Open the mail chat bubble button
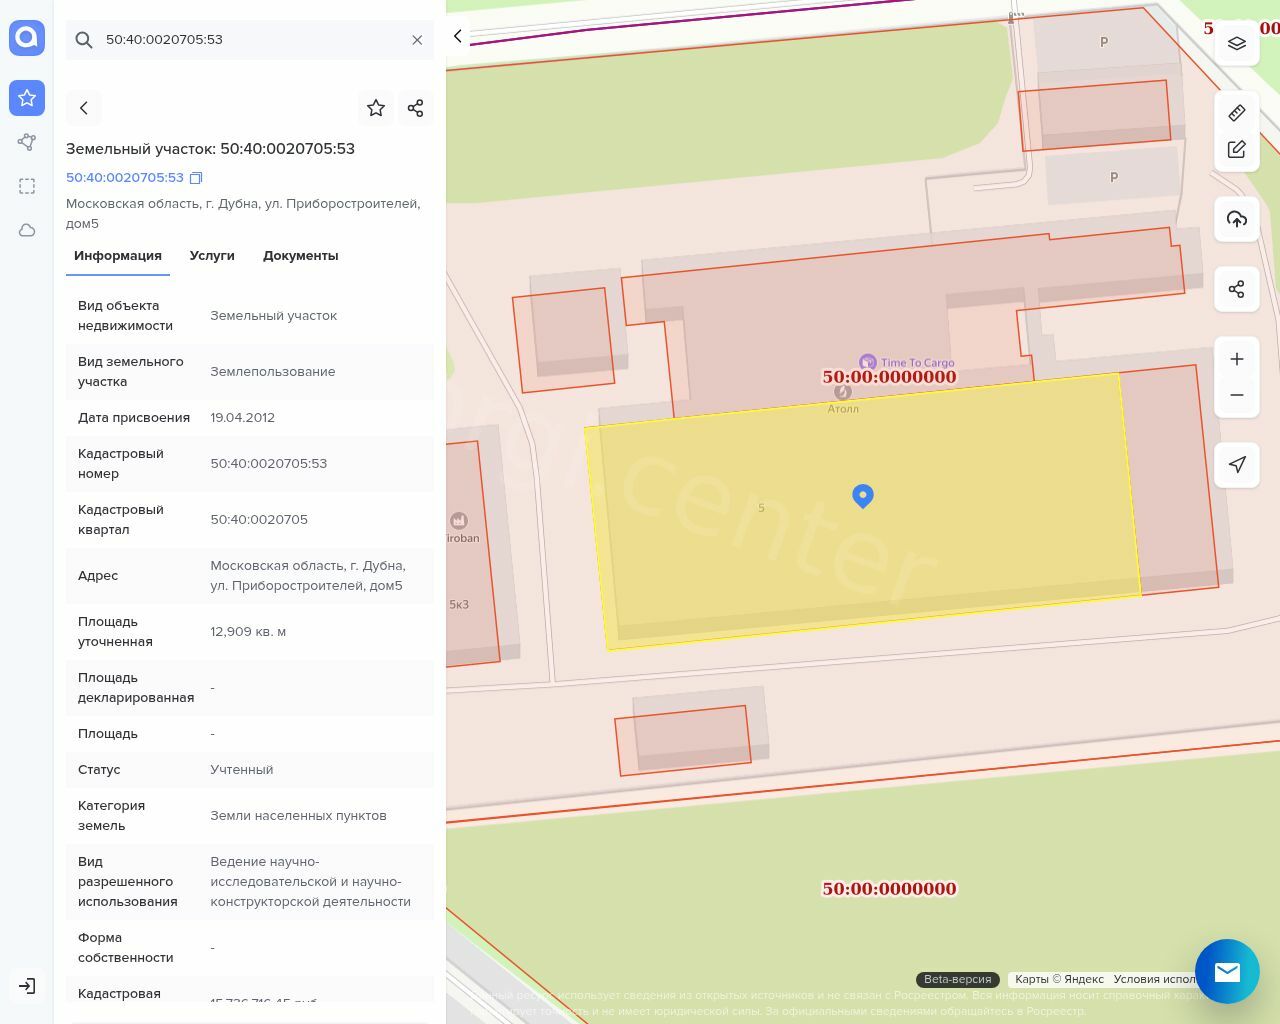Image resolution: width=1280 pixels, height=1024 pixels. pyautogui.click(x=1226, y=971)
